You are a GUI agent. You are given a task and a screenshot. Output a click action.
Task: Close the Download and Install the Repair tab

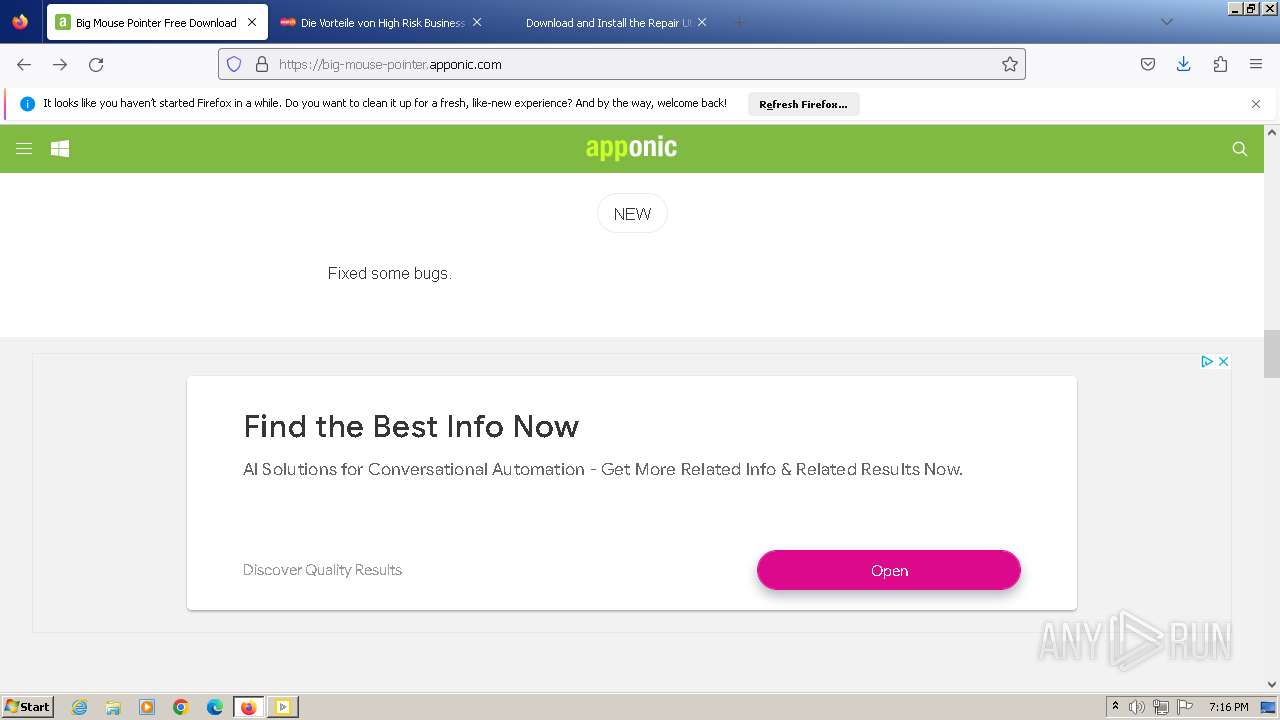click(701, 22)
